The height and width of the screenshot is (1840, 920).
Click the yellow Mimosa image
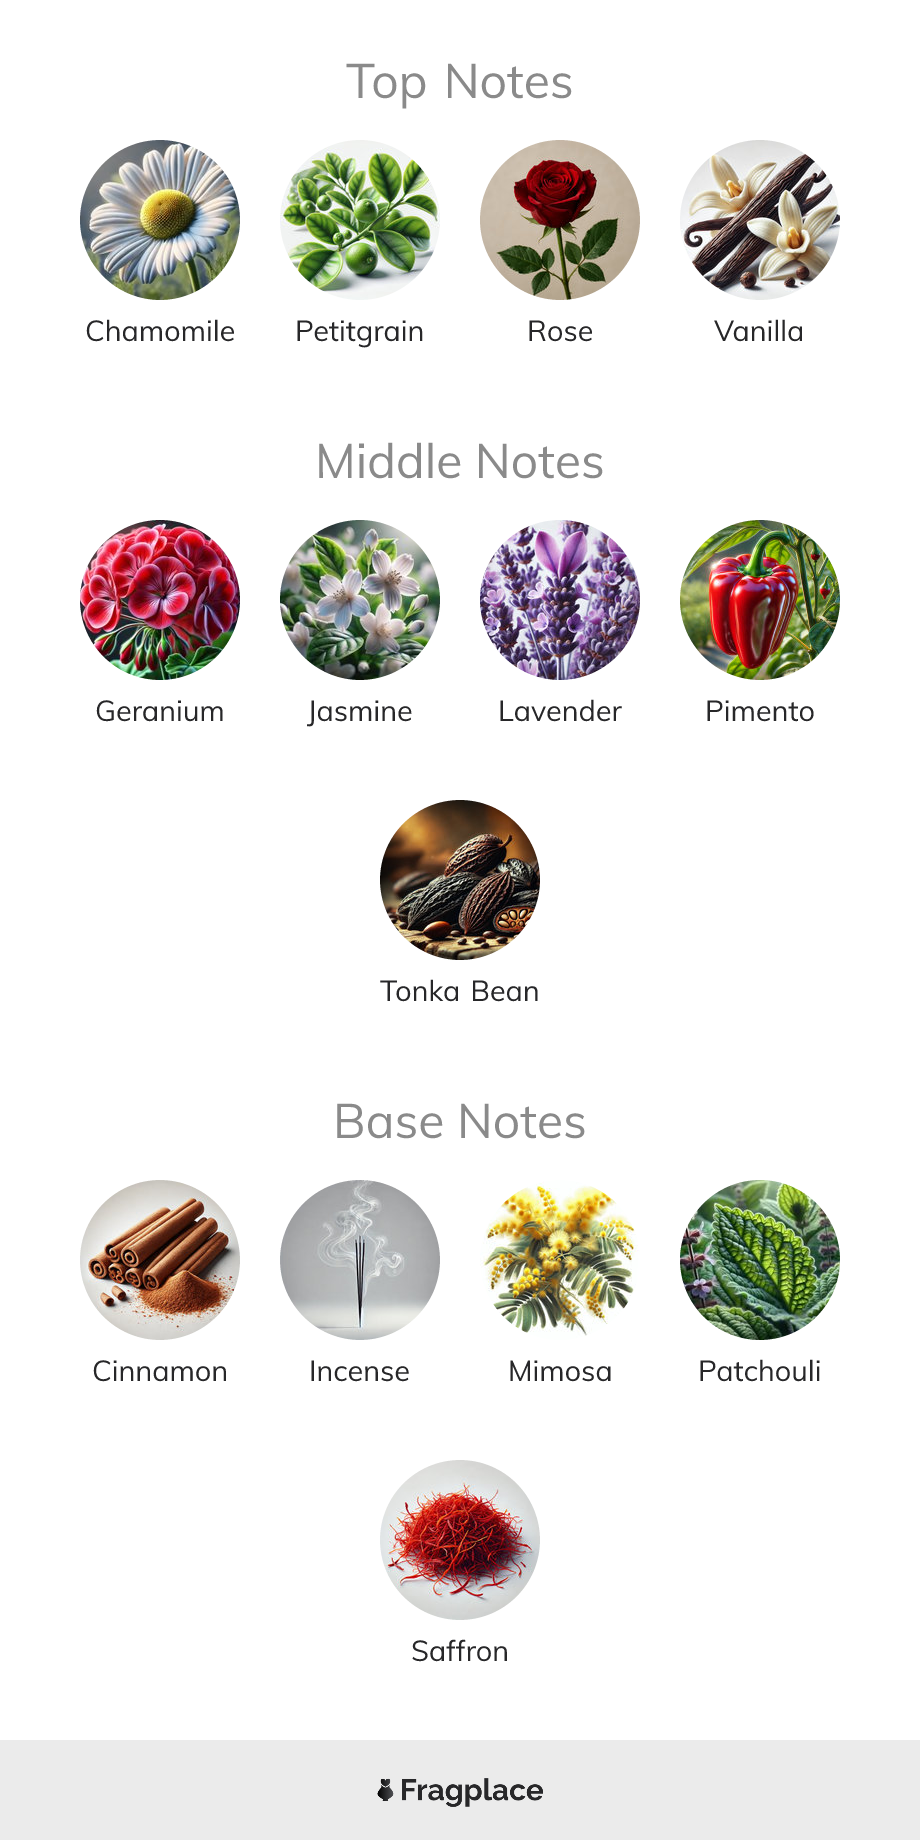point(560,1260)
